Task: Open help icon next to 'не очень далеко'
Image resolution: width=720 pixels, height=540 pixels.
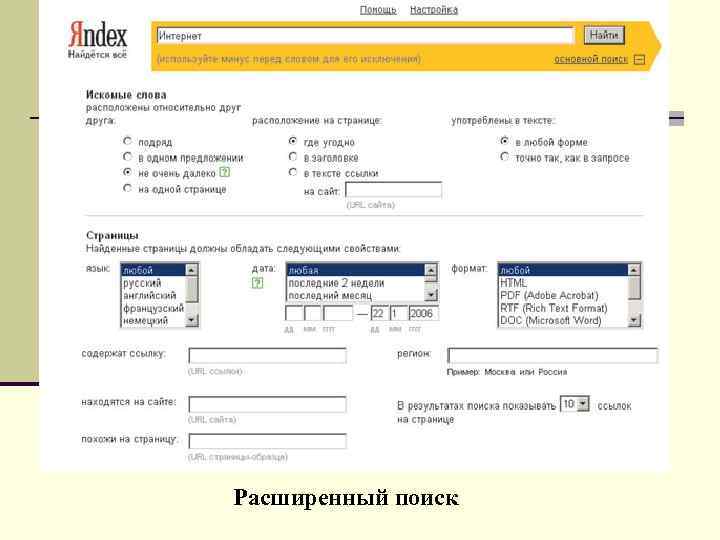Action: tap(225, 173)
